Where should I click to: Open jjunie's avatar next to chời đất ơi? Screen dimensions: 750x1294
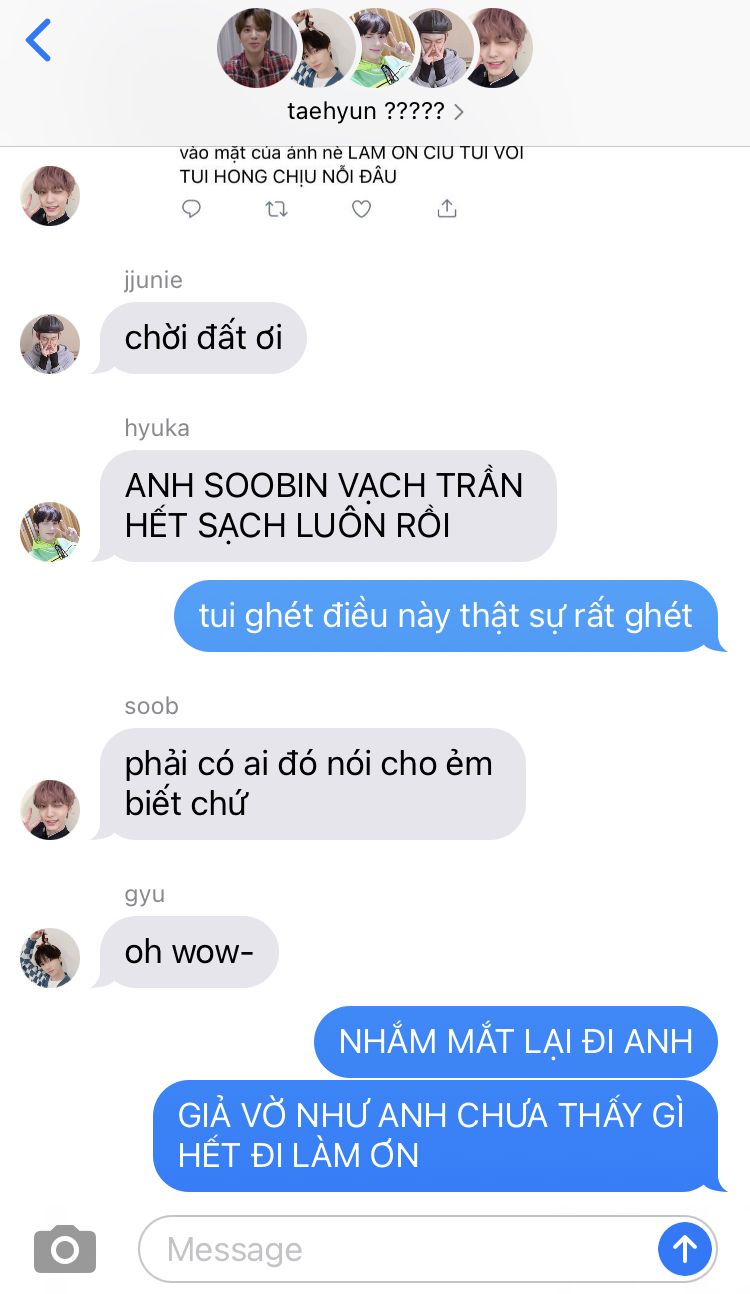coord(50,344)
